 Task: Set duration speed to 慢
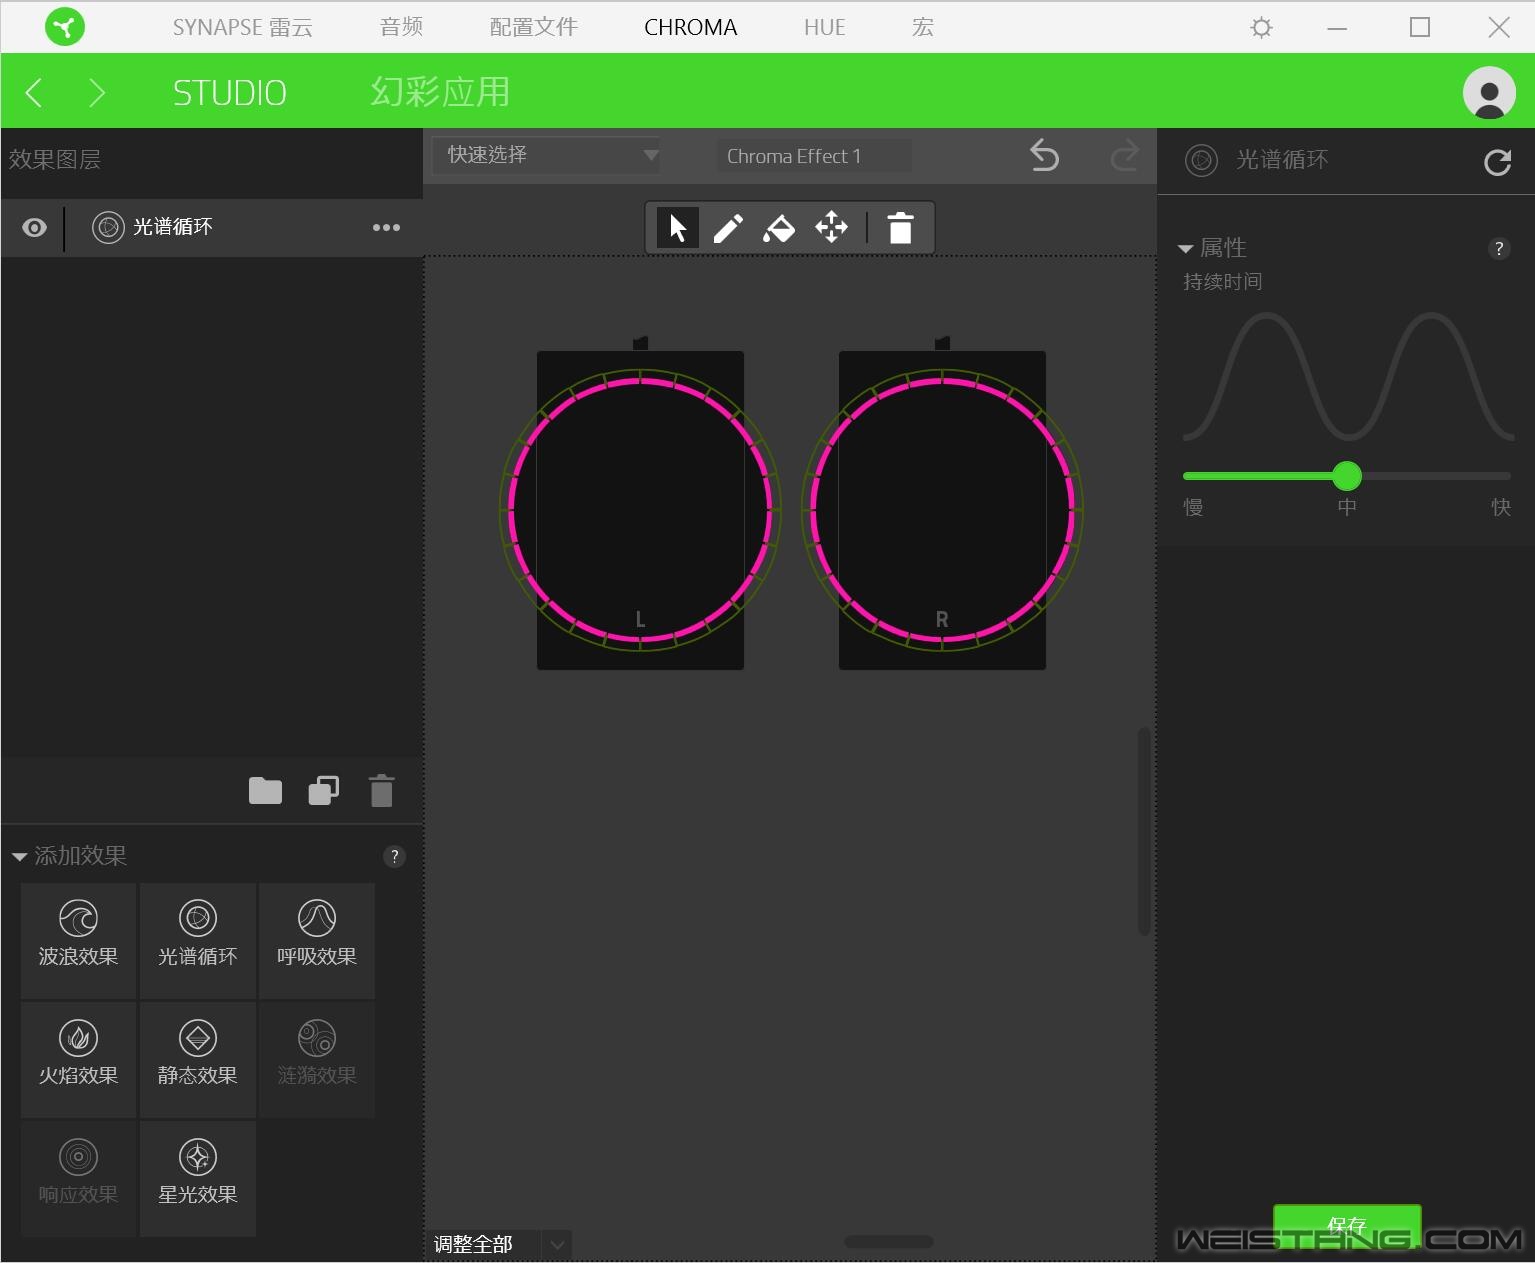(x=1193, y=507)
